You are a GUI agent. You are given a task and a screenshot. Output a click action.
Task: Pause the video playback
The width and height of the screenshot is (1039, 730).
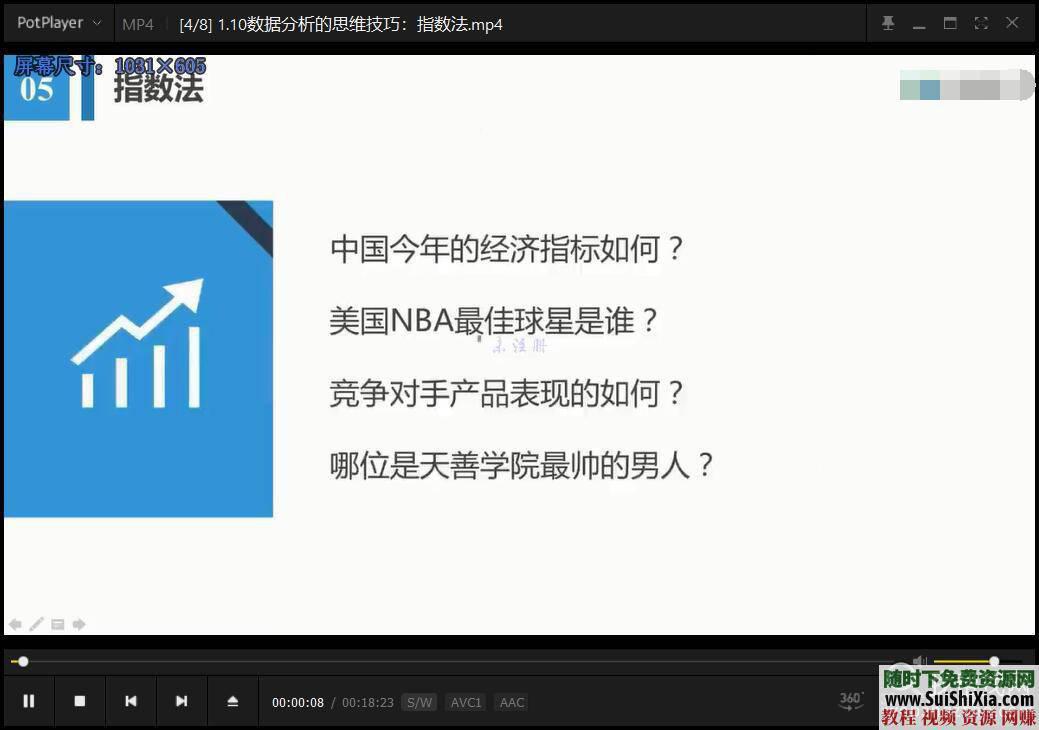tap(28, 701)
